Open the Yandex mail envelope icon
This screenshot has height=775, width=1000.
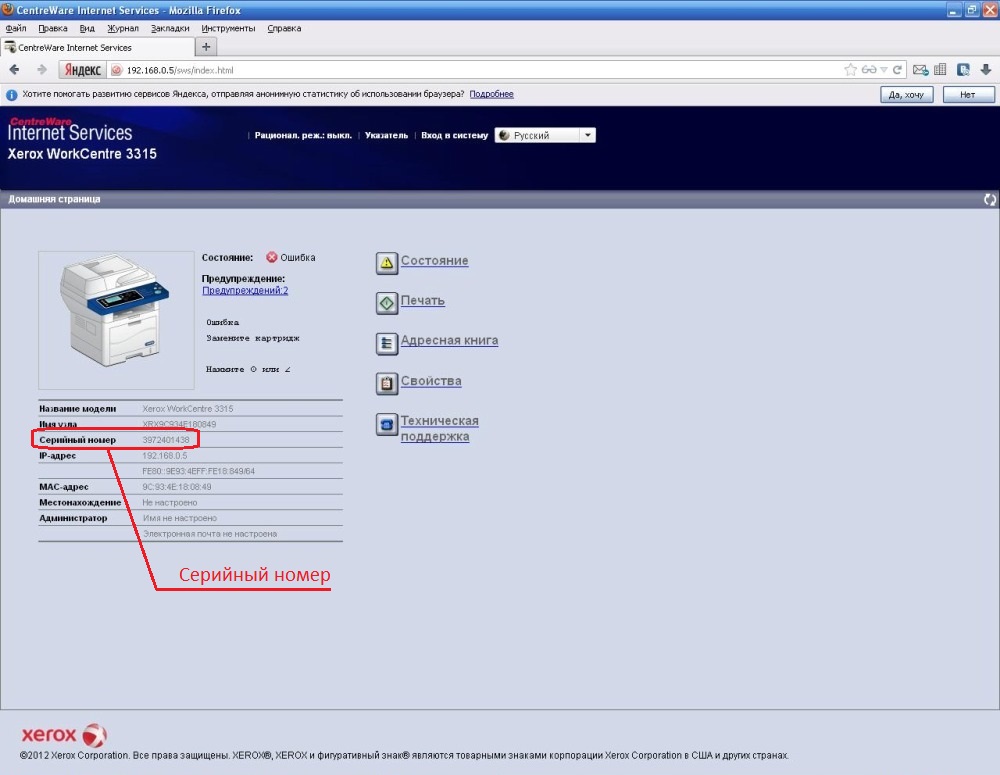click(x=920, y=70)
